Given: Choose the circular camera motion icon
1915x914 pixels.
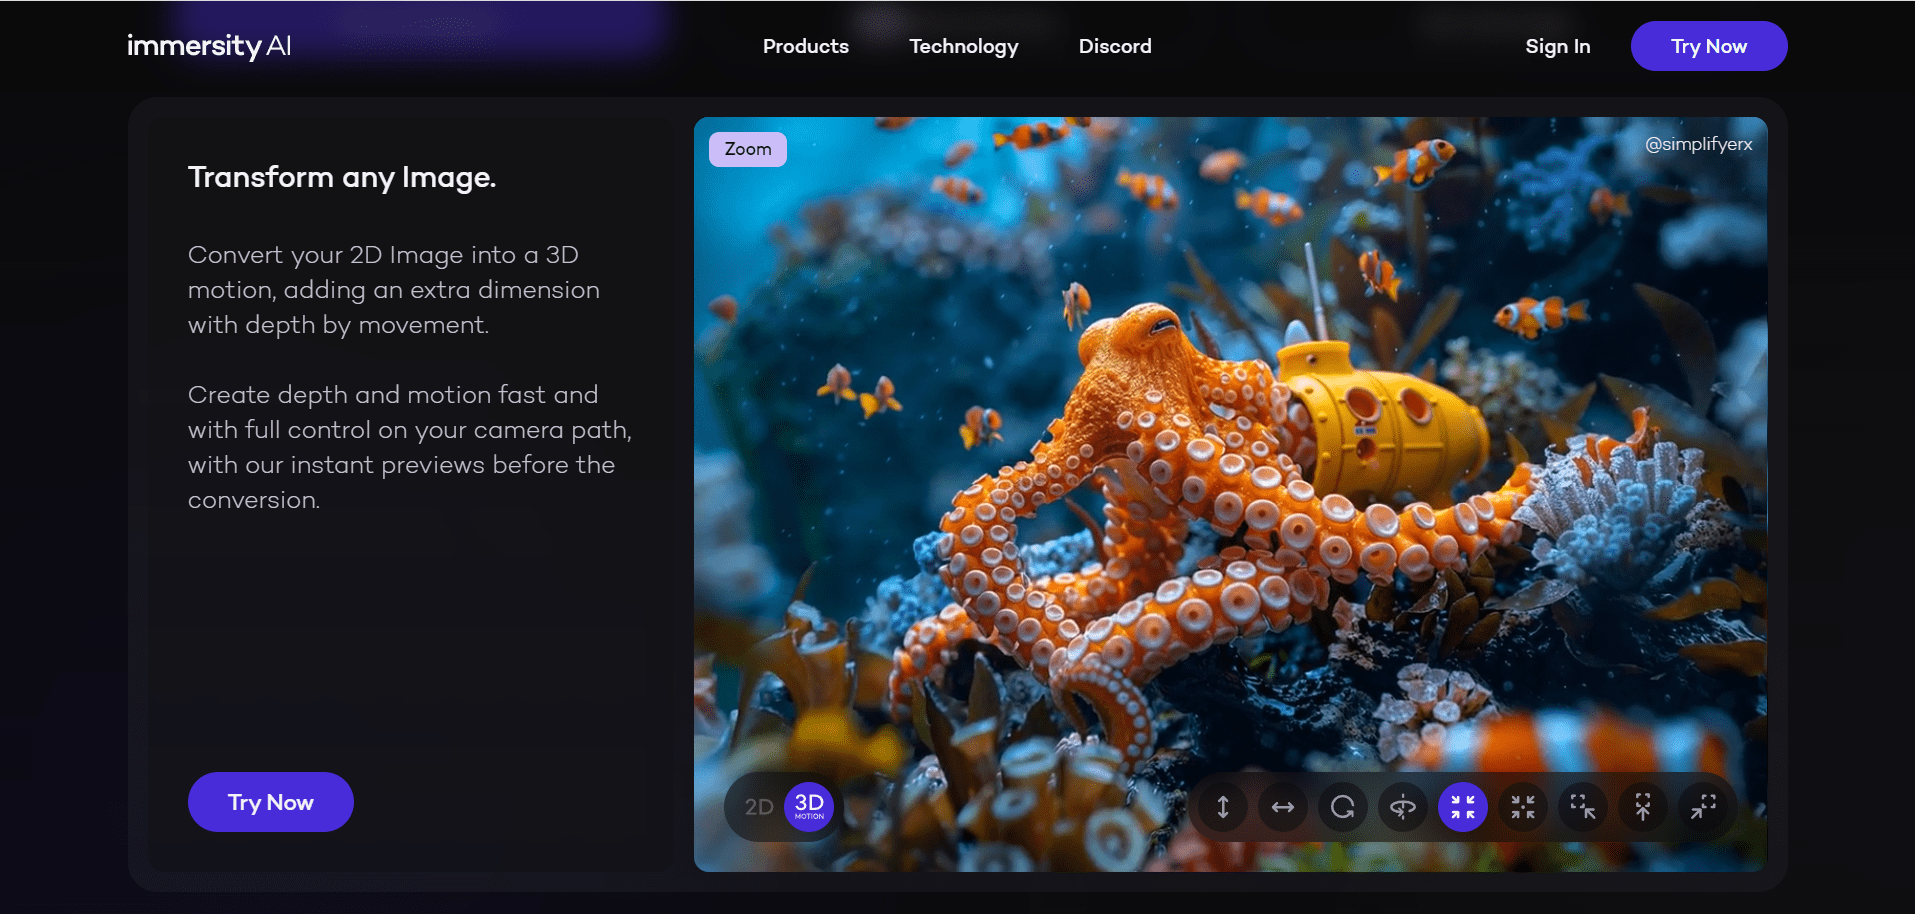Looking at the screenshot, I should click(1342, 807).
